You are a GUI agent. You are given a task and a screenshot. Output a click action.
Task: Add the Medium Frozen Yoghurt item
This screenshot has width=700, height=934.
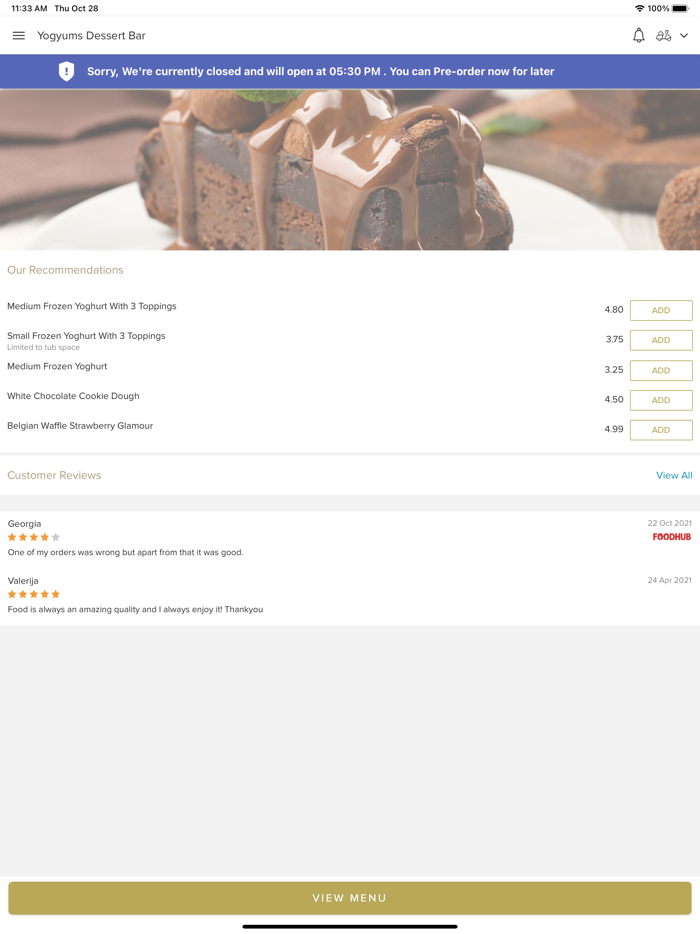point(661,371)
